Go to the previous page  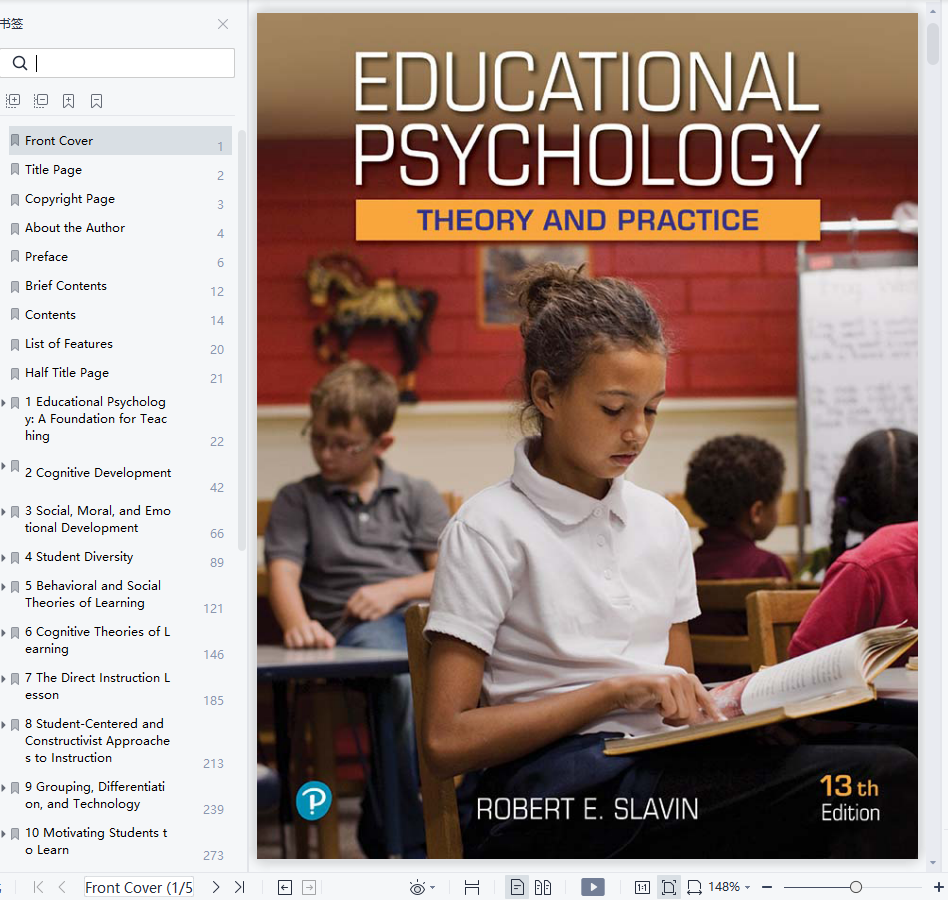(62, 887)
